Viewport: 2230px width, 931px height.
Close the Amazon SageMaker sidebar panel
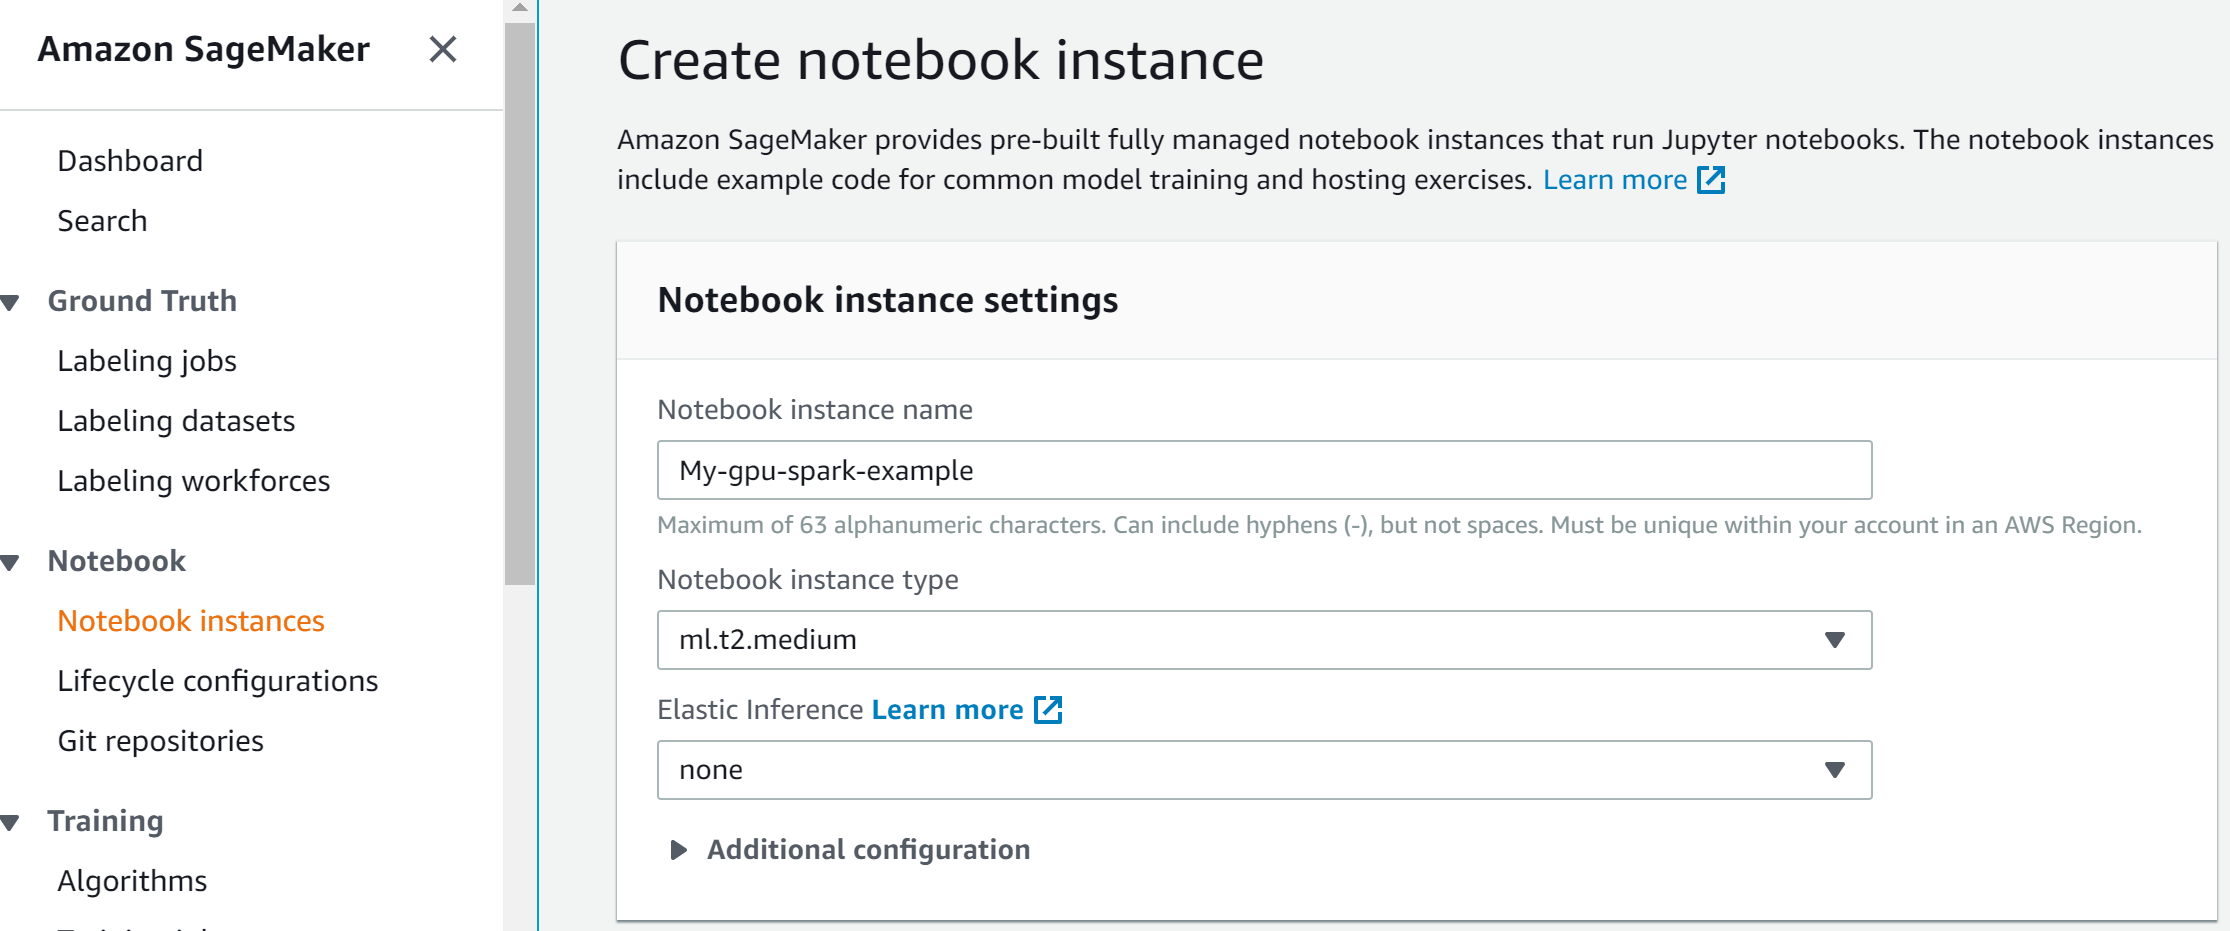pyautogui.click(x=443, y=49)
